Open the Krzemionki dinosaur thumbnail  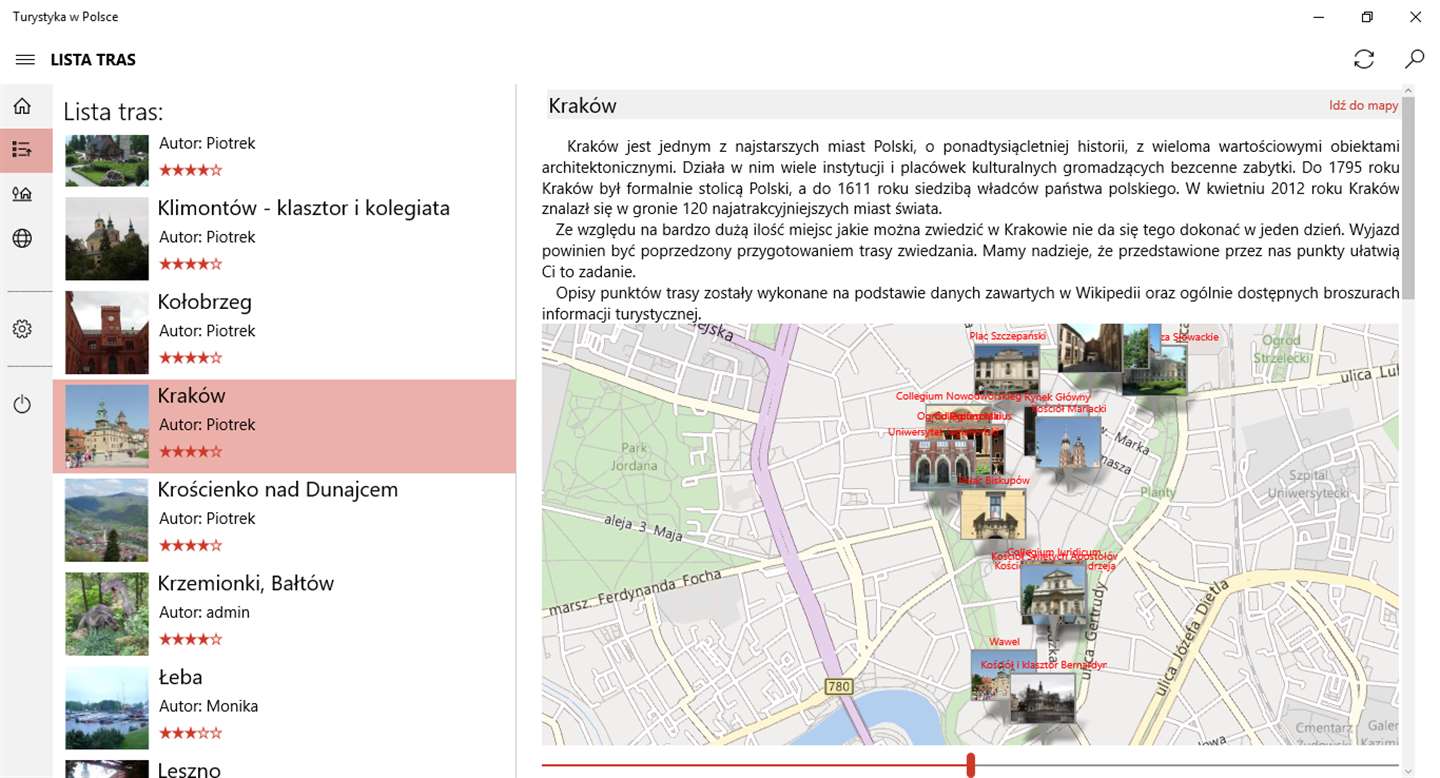pos(107,614)
